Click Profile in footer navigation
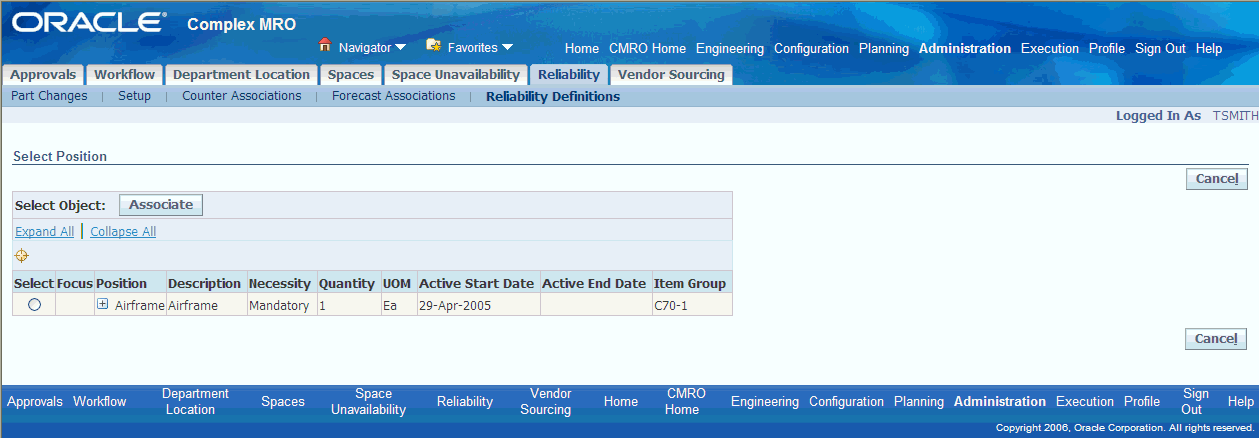Screen dimensions: 1259x438 click(1142, 401)
